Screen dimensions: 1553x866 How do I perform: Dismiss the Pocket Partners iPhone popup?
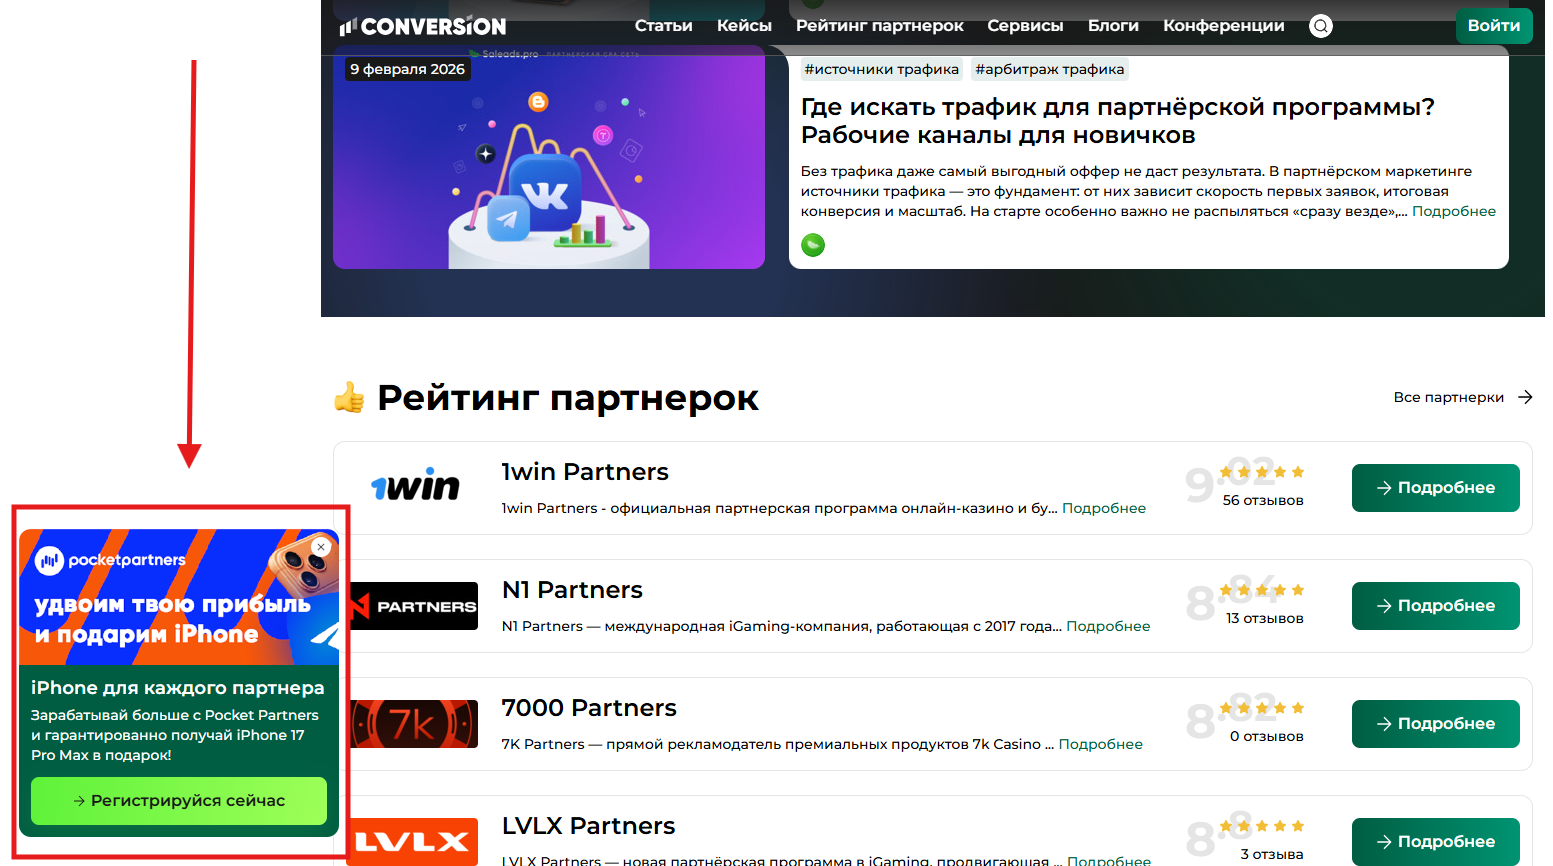[320, 547]
